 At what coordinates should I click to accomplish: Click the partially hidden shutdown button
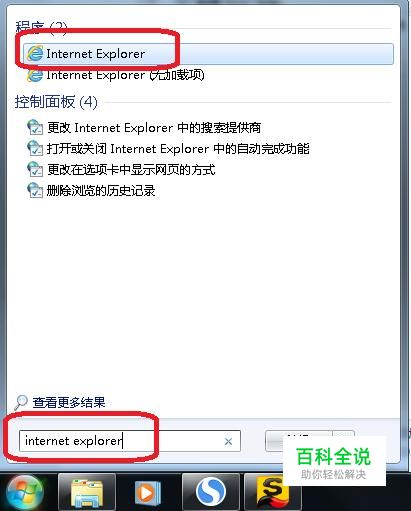click(299, 441)
